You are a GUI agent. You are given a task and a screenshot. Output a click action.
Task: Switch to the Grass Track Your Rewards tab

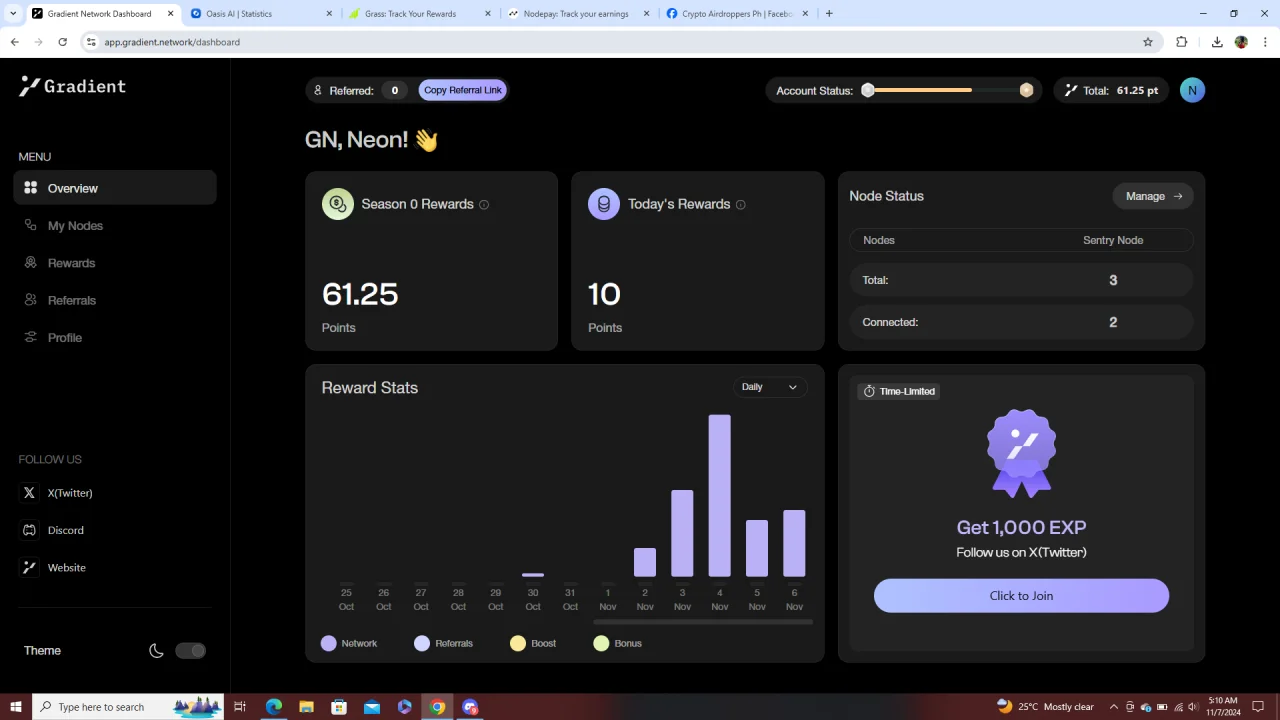tap(418, 14)
